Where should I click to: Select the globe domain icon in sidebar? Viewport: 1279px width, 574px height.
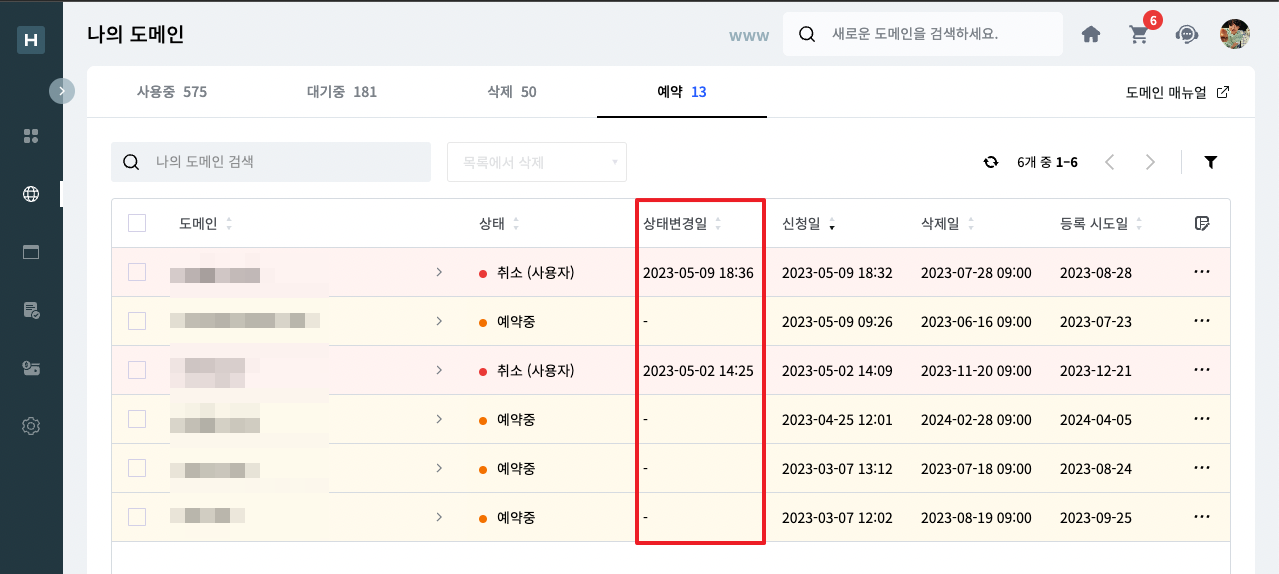click(x=31, y=194)
